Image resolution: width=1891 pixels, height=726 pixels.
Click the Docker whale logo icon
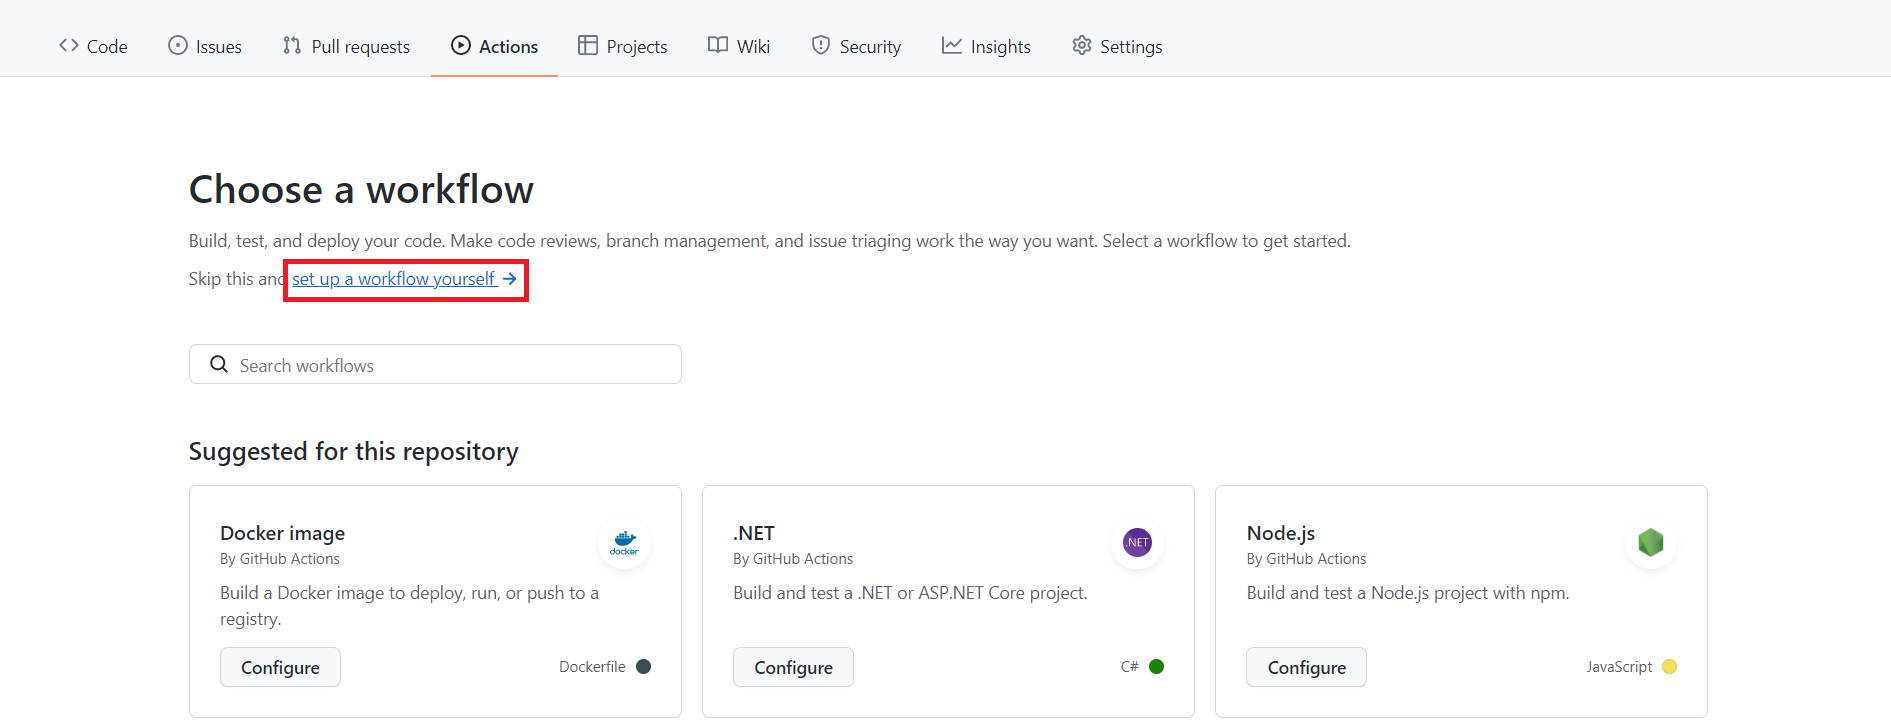pos(625,543)
